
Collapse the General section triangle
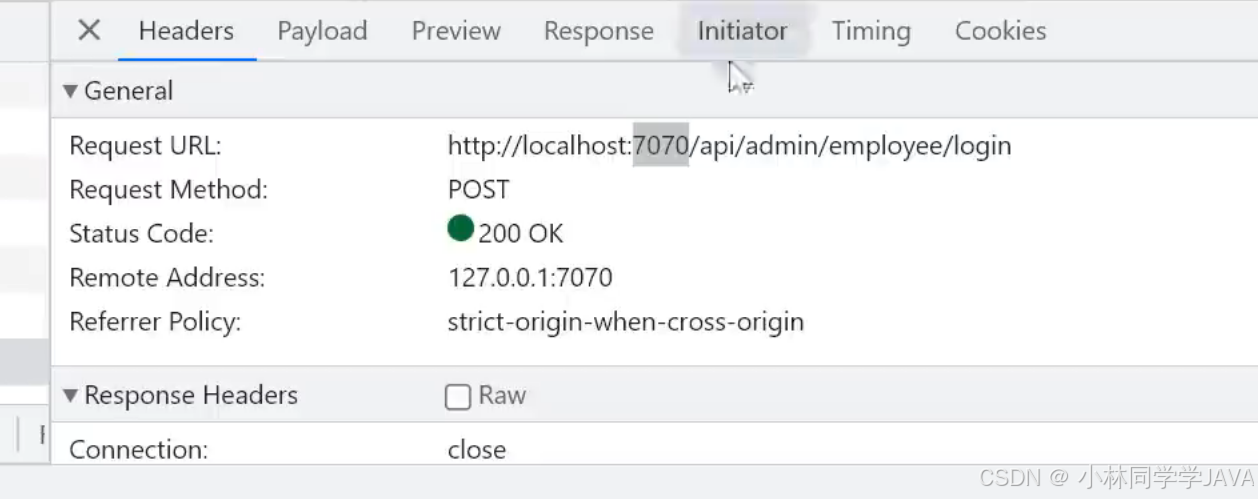tap(70, 91)
